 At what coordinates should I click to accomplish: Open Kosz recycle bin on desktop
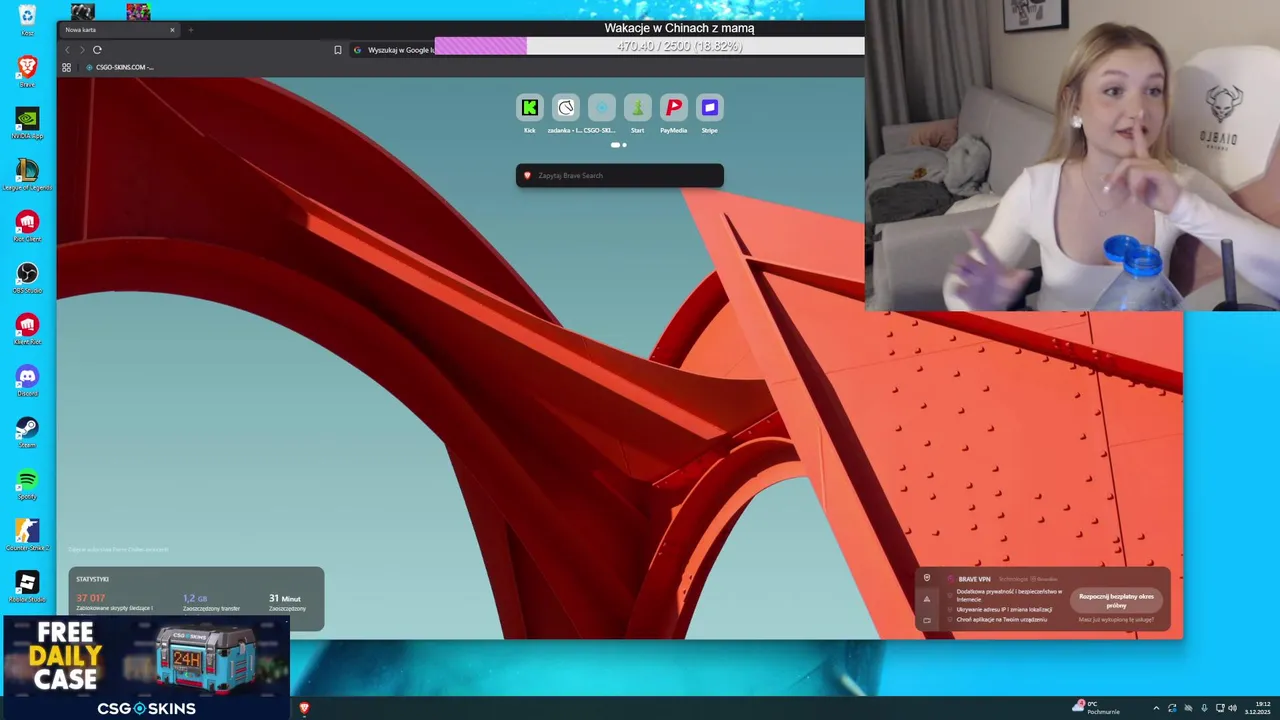[27, 20]
